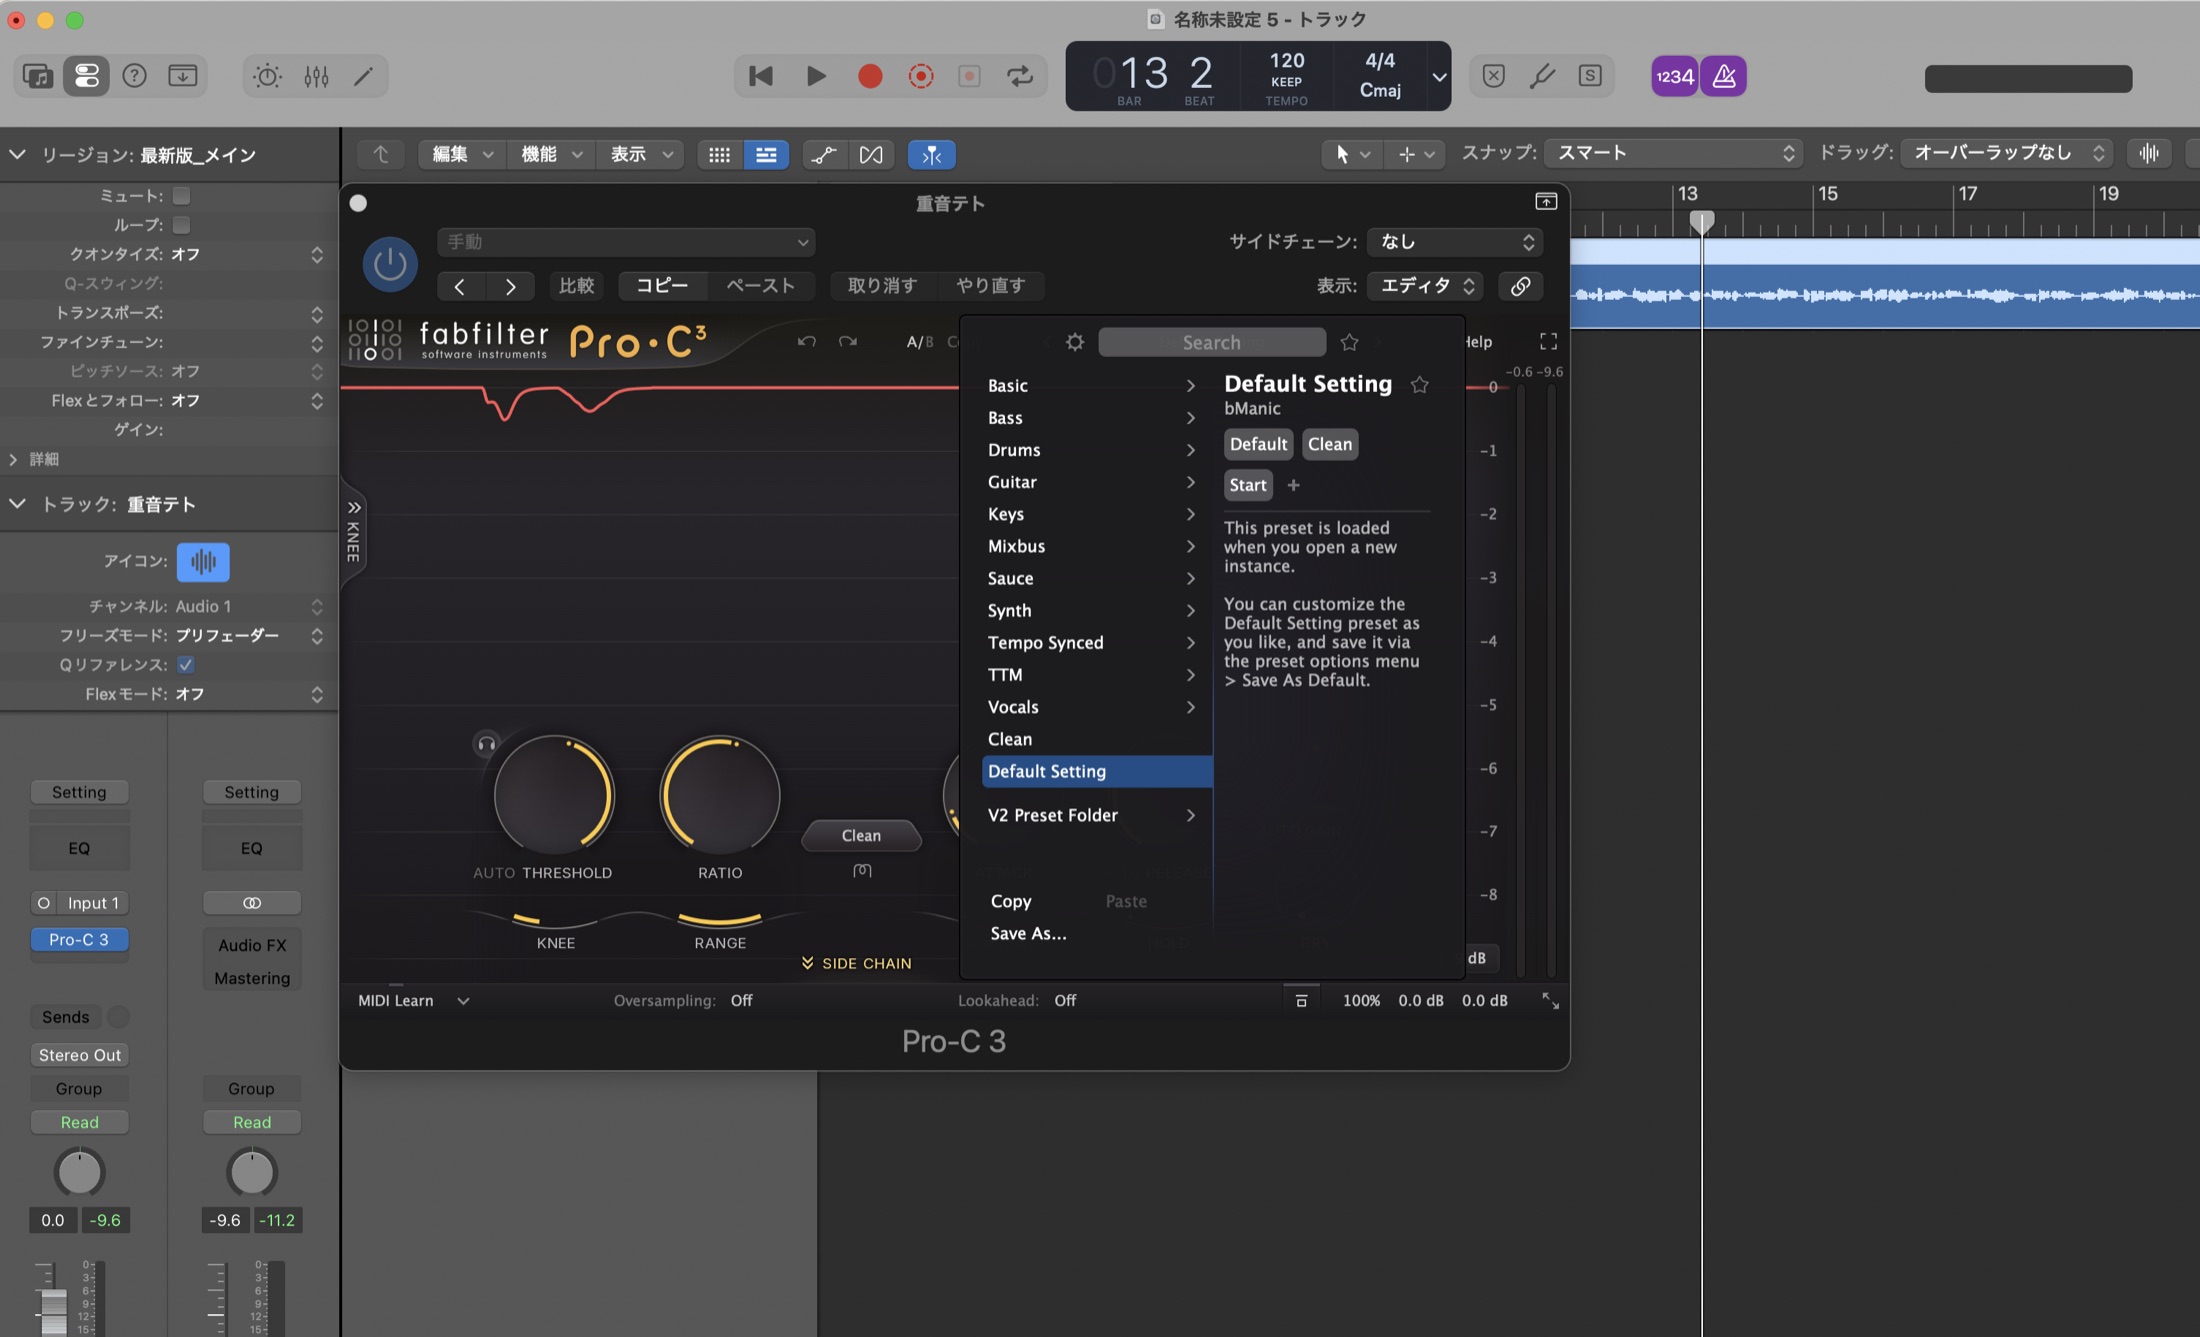Click the red Record button
2200x1337 pixels.
point(870,76)
